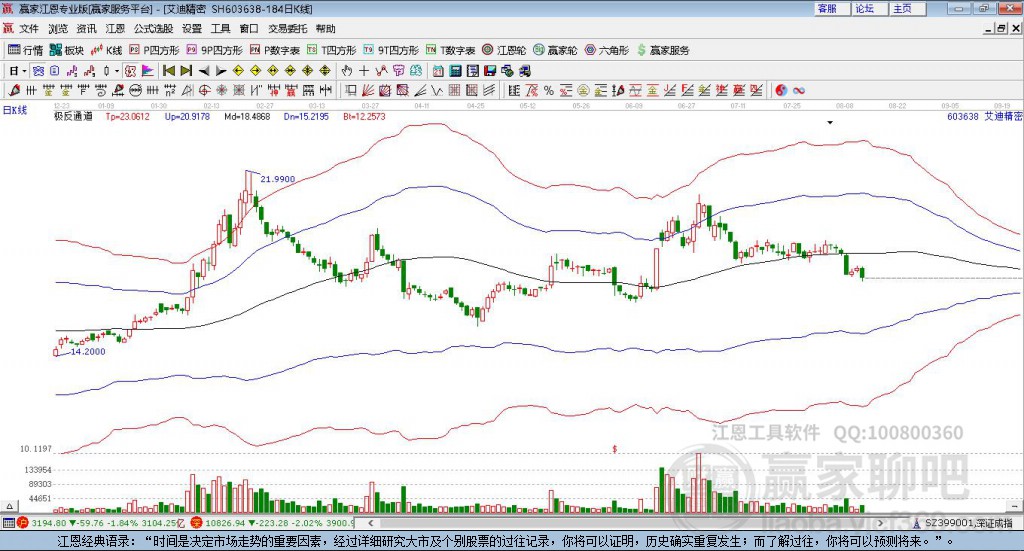Click the Bt=12.2573 indicator value
Screen dimensions: 1024x551
(364, 116)
